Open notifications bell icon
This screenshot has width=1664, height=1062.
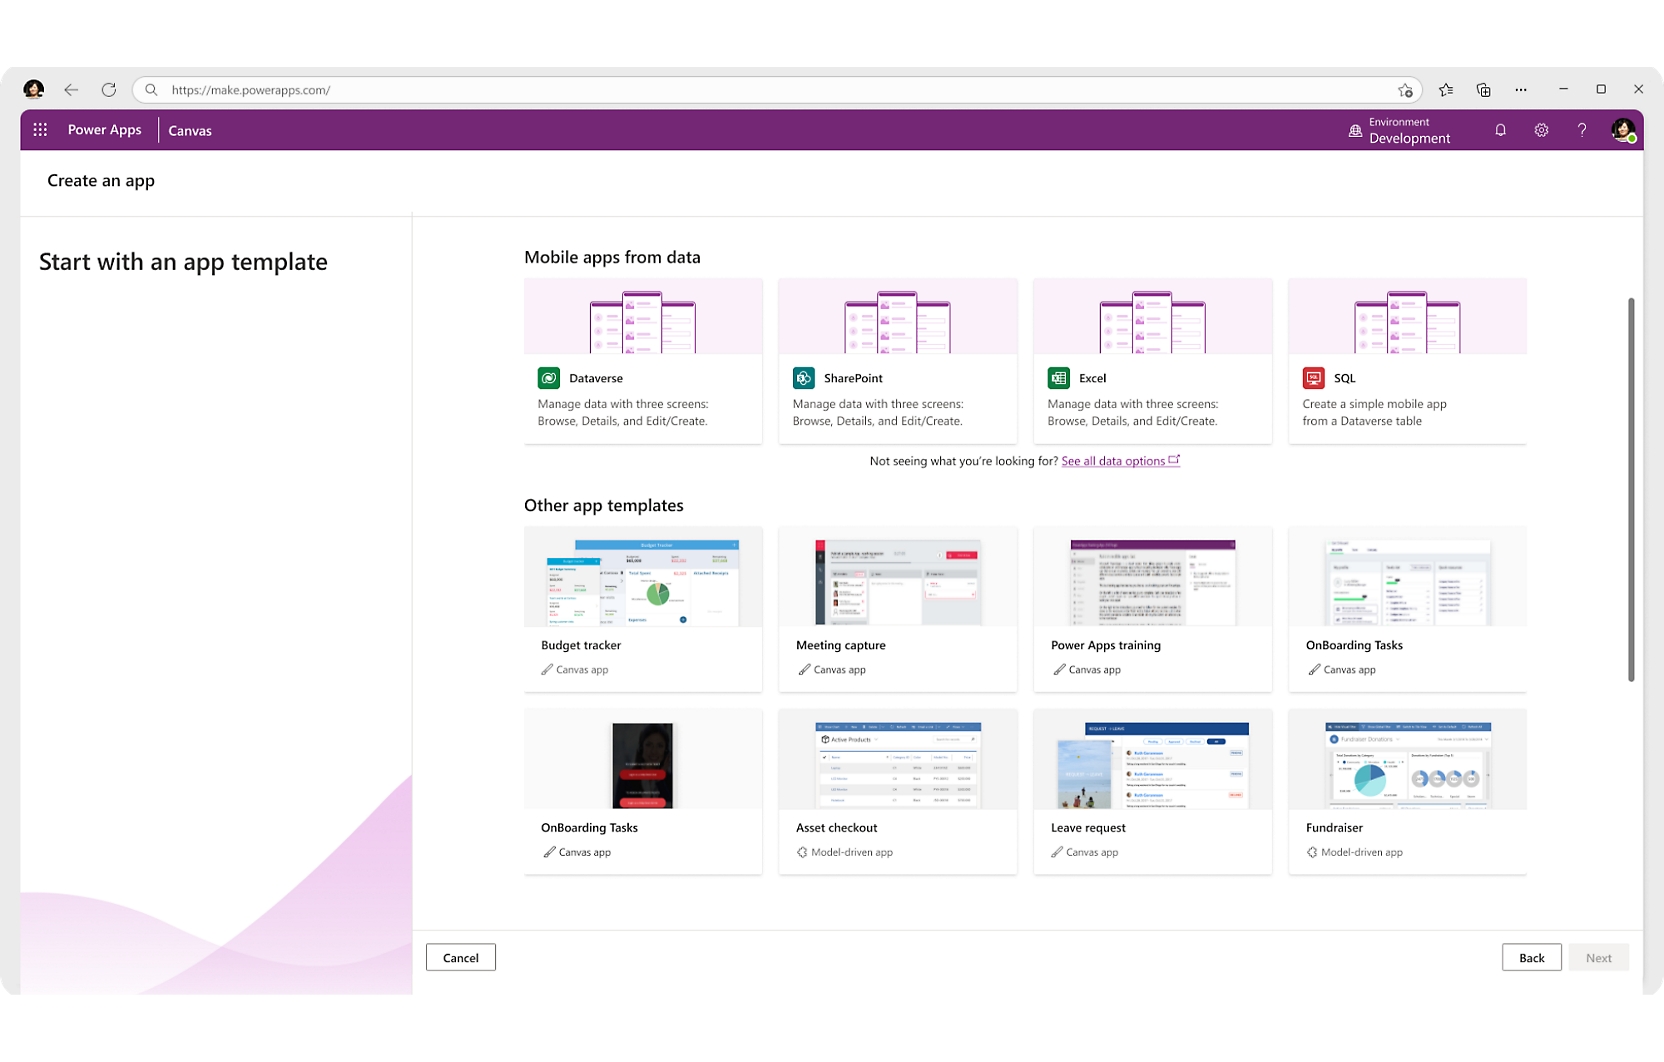[1500, 130]
